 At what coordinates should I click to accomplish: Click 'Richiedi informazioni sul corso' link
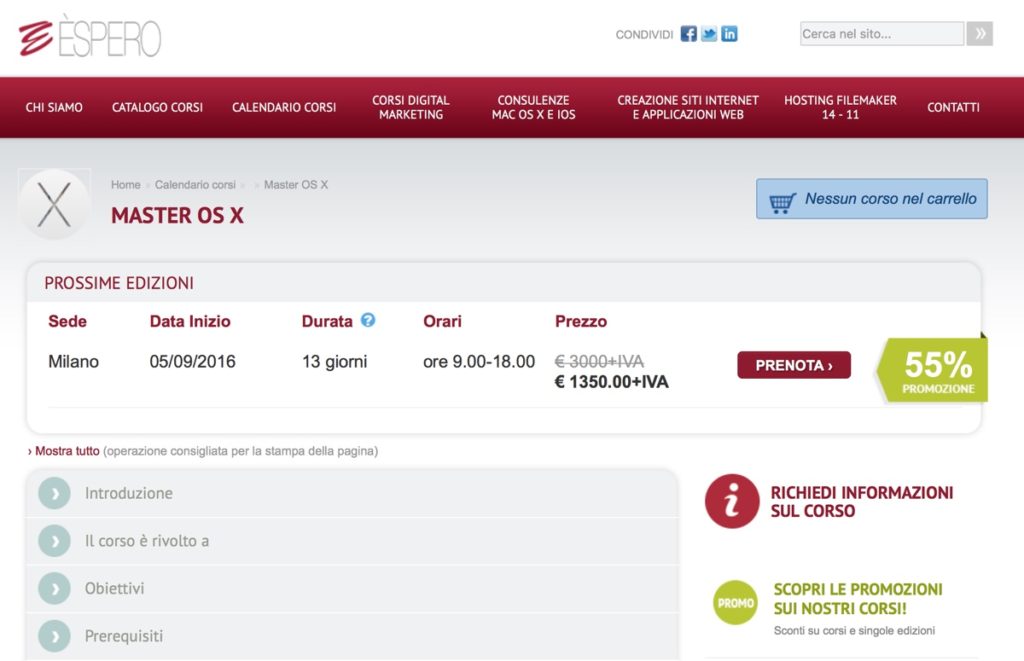pyautogui.click(x=861, y=502)
